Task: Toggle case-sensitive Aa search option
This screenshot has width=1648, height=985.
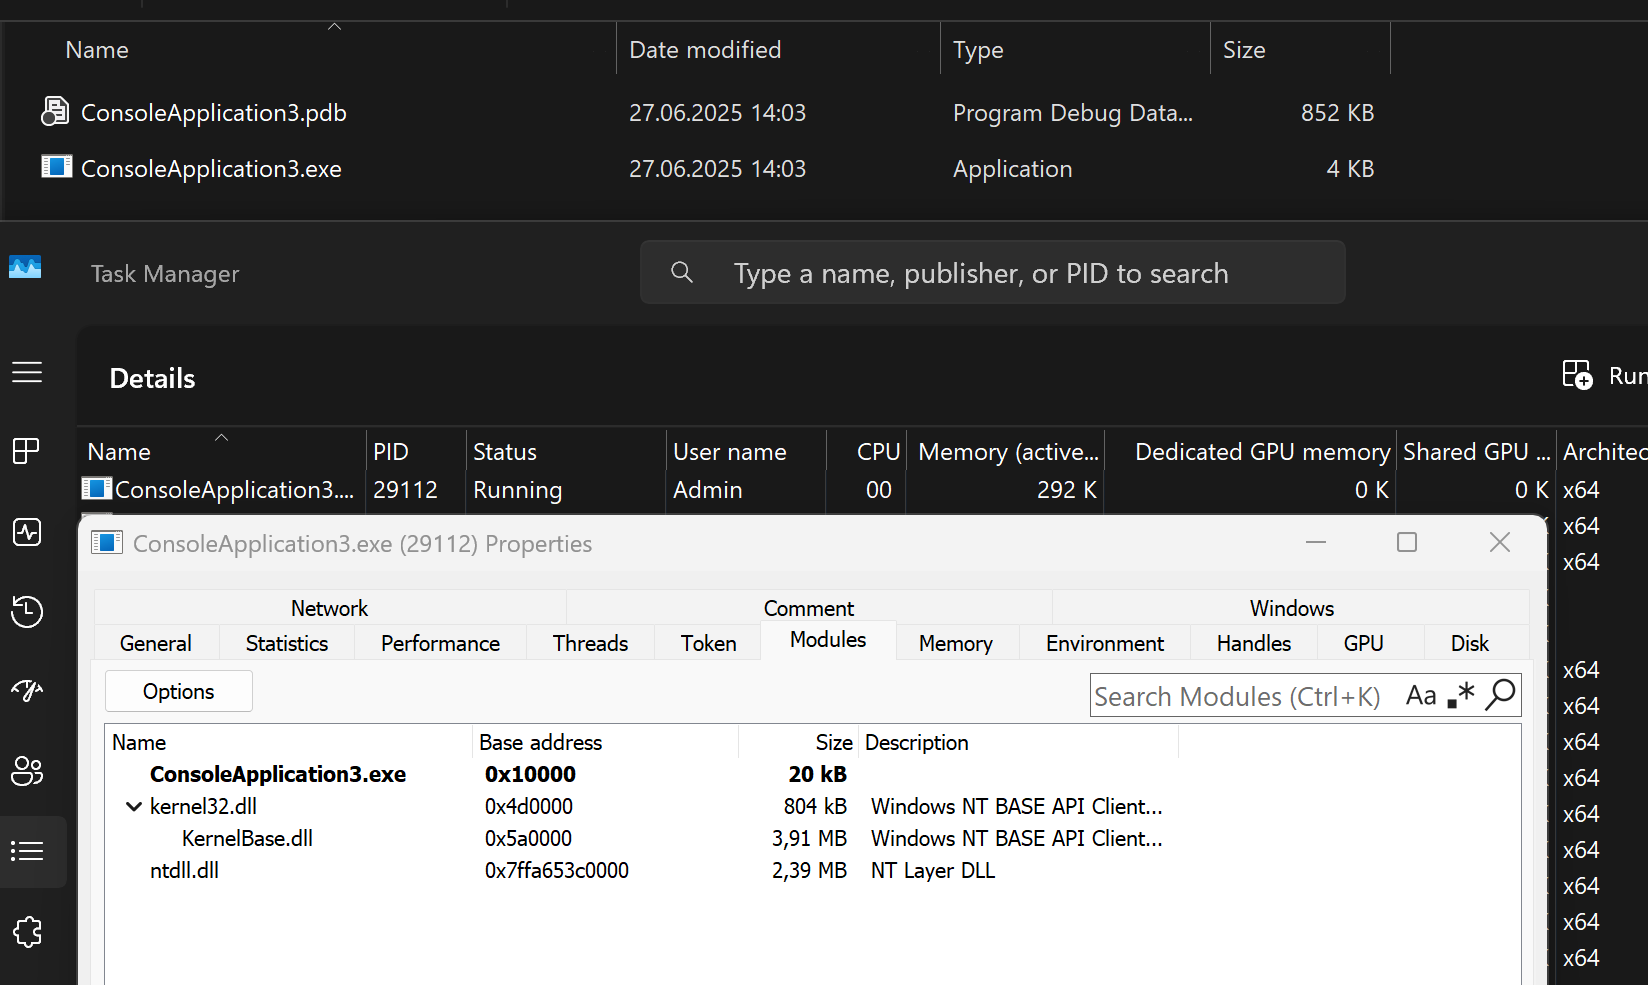Action: pyautogui.click(x=1420, y=695)
